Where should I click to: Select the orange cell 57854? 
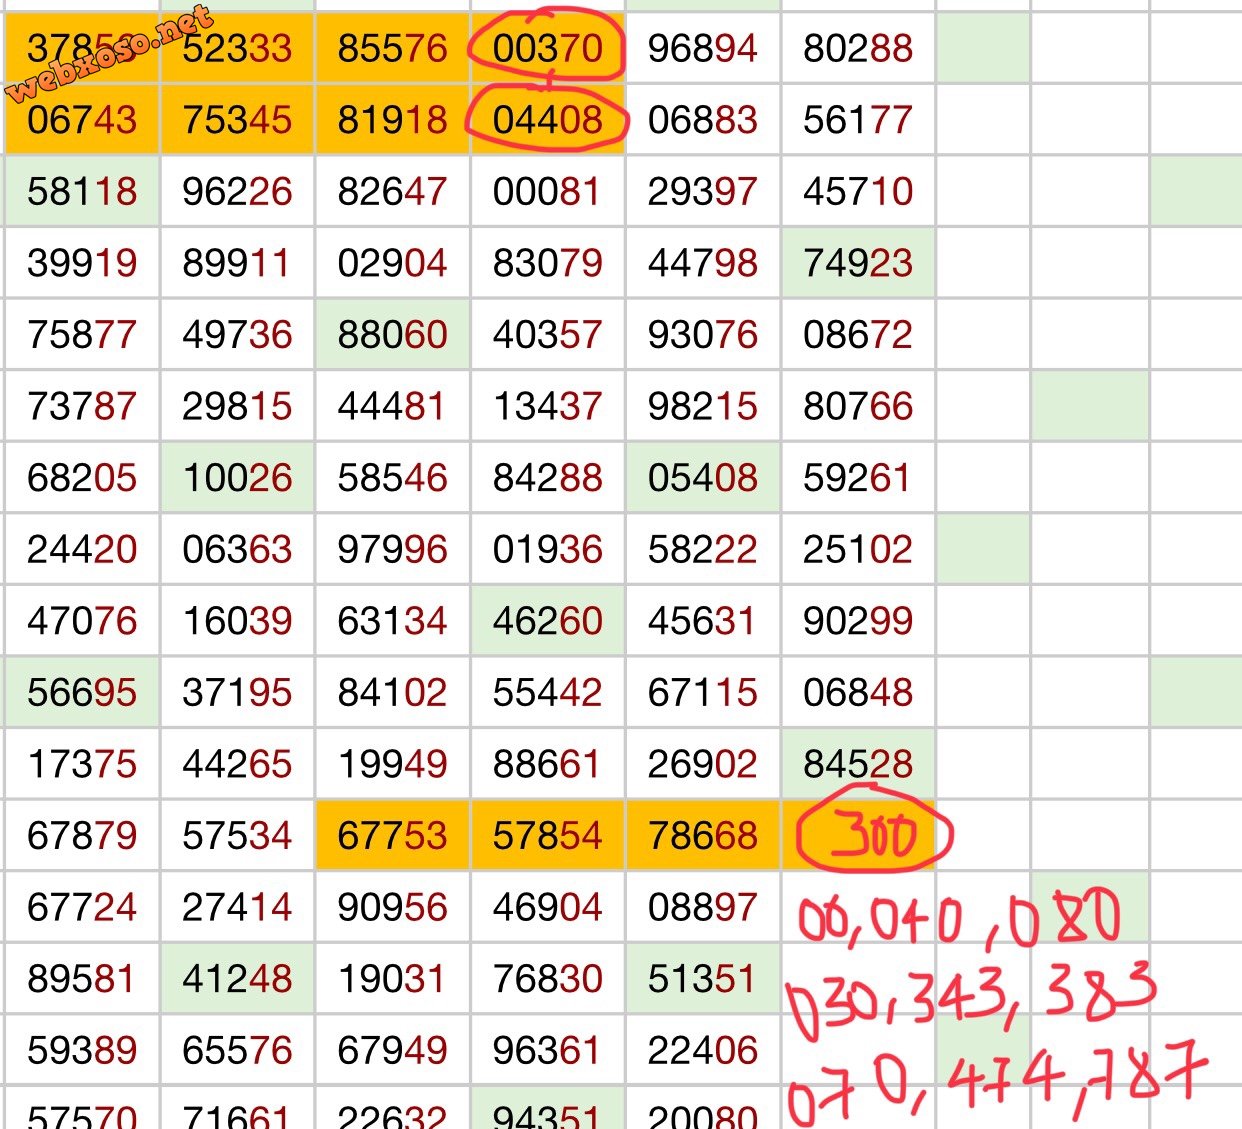(548, 835)
